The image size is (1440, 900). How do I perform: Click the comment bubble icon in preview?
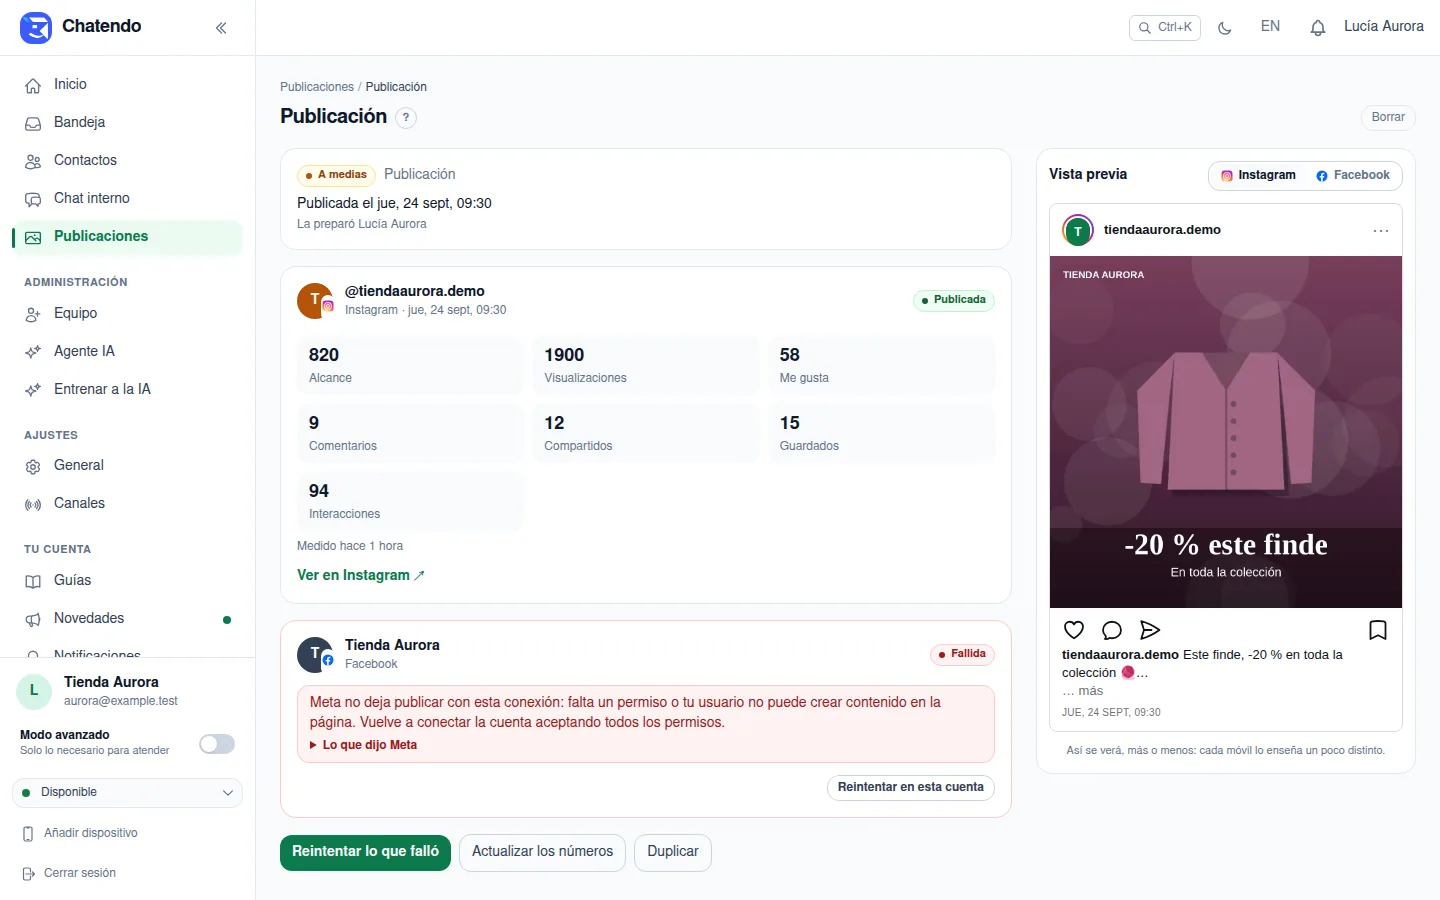point(1112,630)
